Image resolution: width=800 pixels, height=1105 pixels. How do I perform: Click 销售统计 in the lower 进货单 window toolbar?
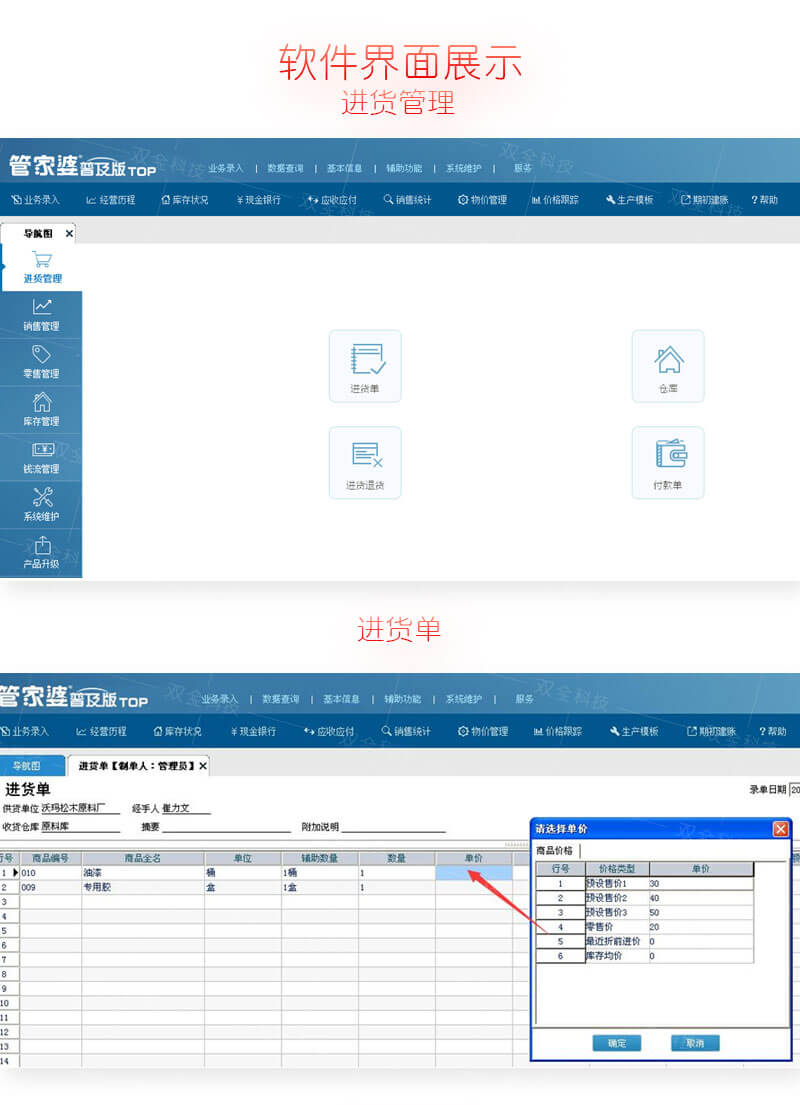click(x=406, y=731)
